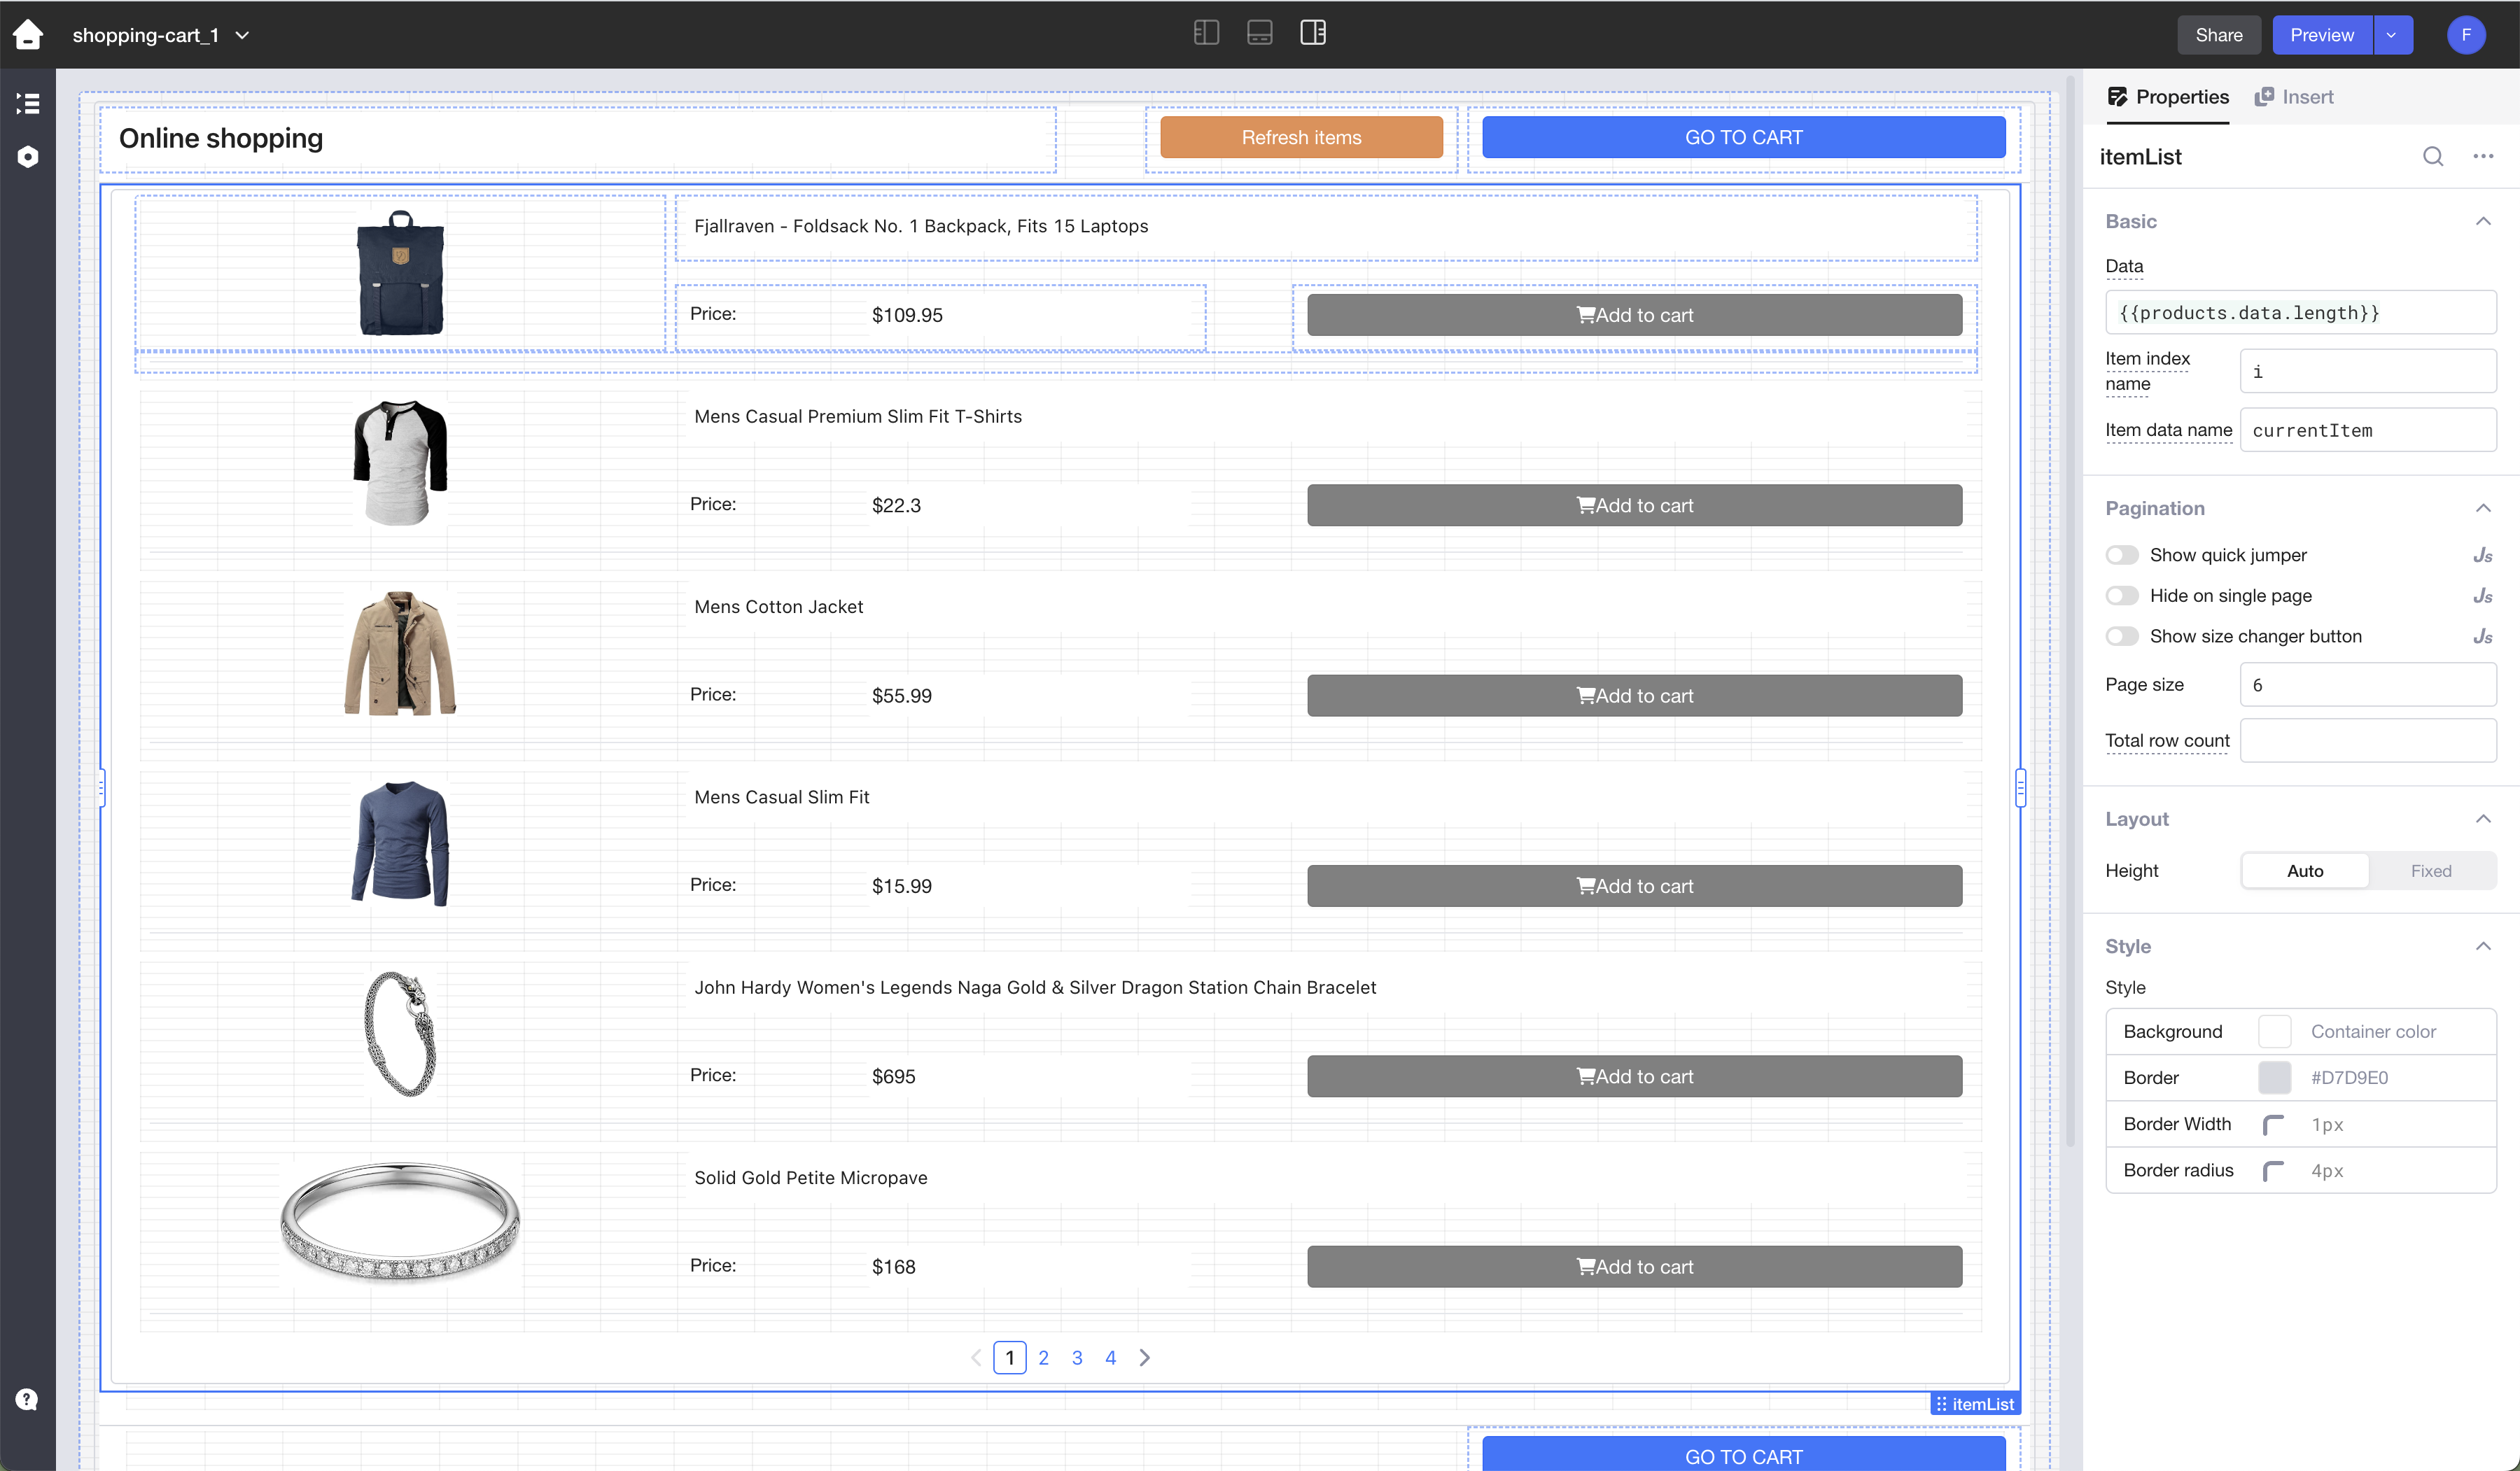Open the component tree sidebar icon
The height and width of the screenshot is (1471, 2520).
28,103
